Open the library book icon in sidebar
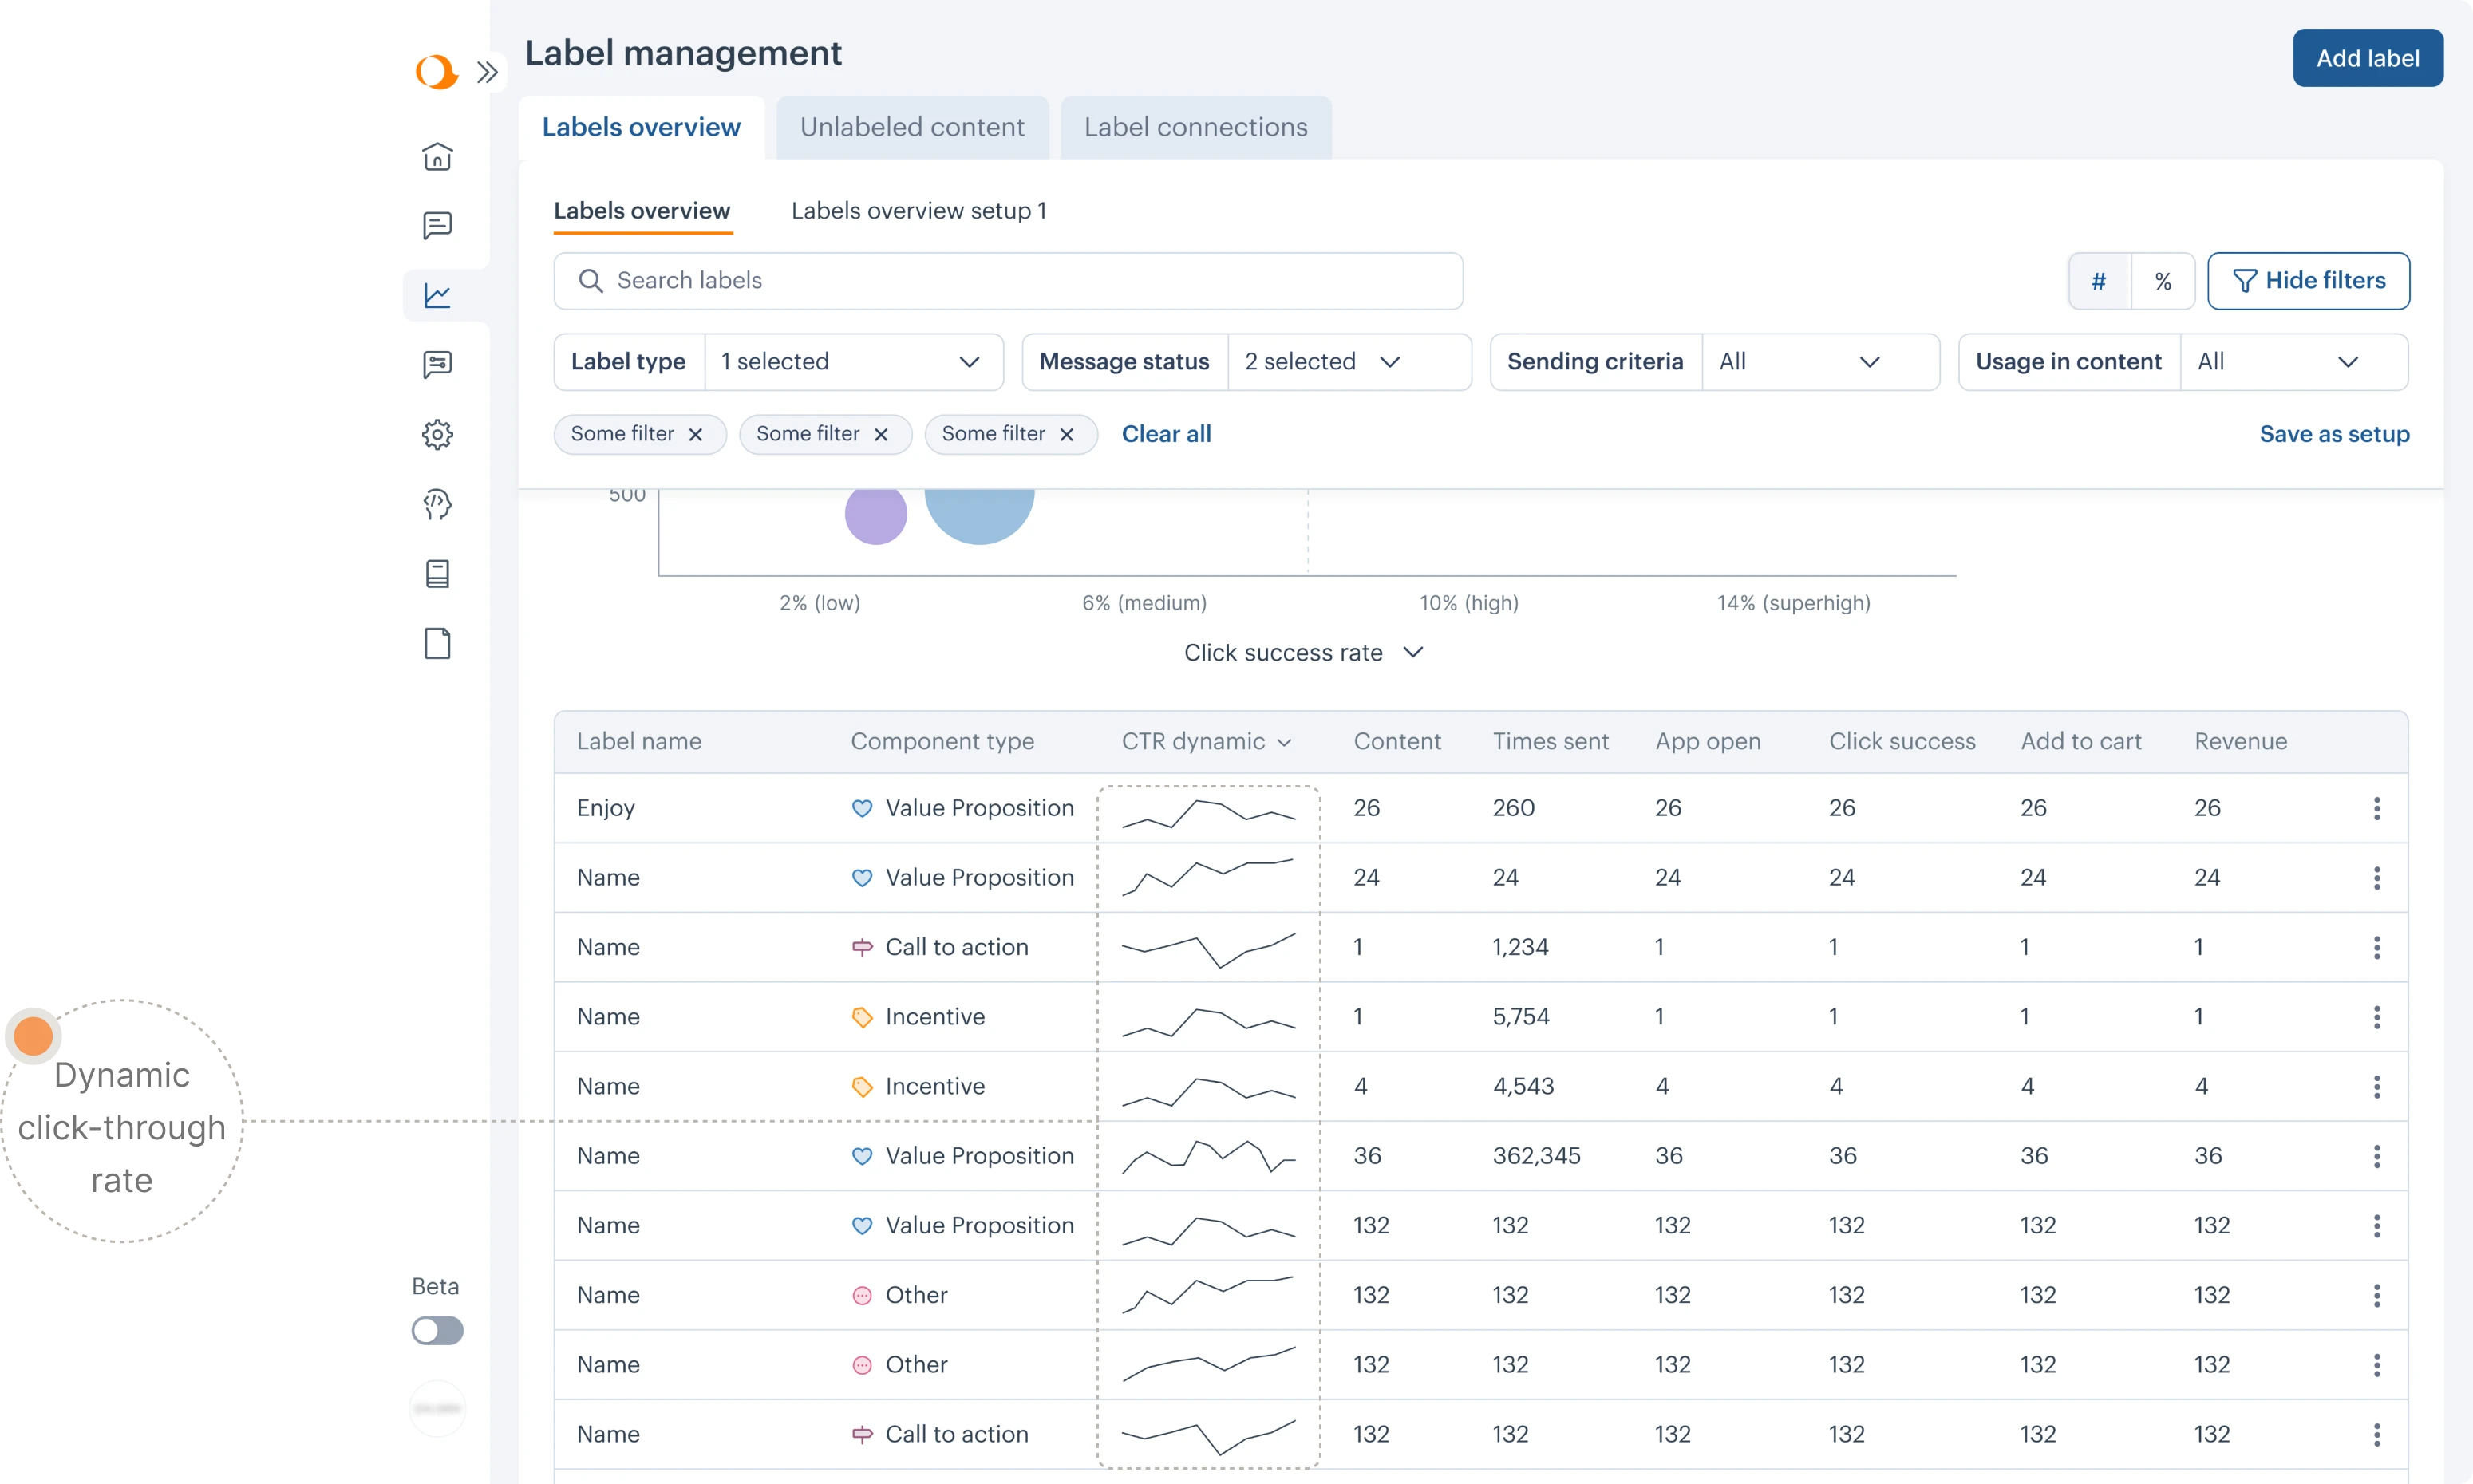Screen dimensions: 2473x1484 click(x=437, y=573)
